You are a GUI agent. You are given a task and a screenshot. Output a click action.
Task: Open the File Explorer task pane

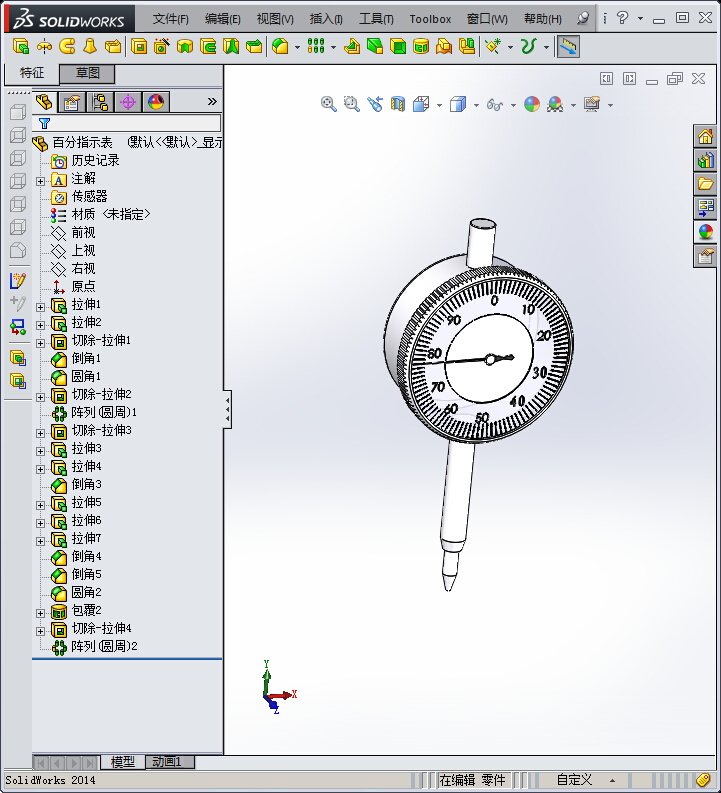point(705,184)
